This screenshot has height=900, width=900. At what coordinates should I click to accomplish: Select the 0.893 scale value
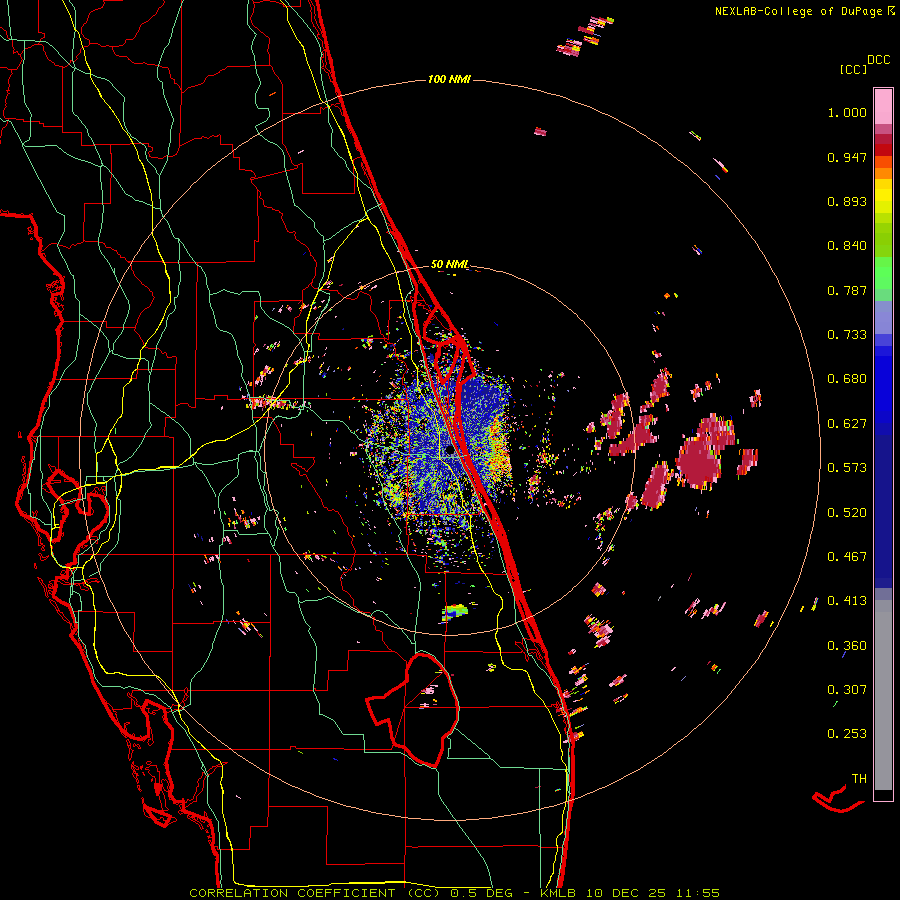(847, 201)
